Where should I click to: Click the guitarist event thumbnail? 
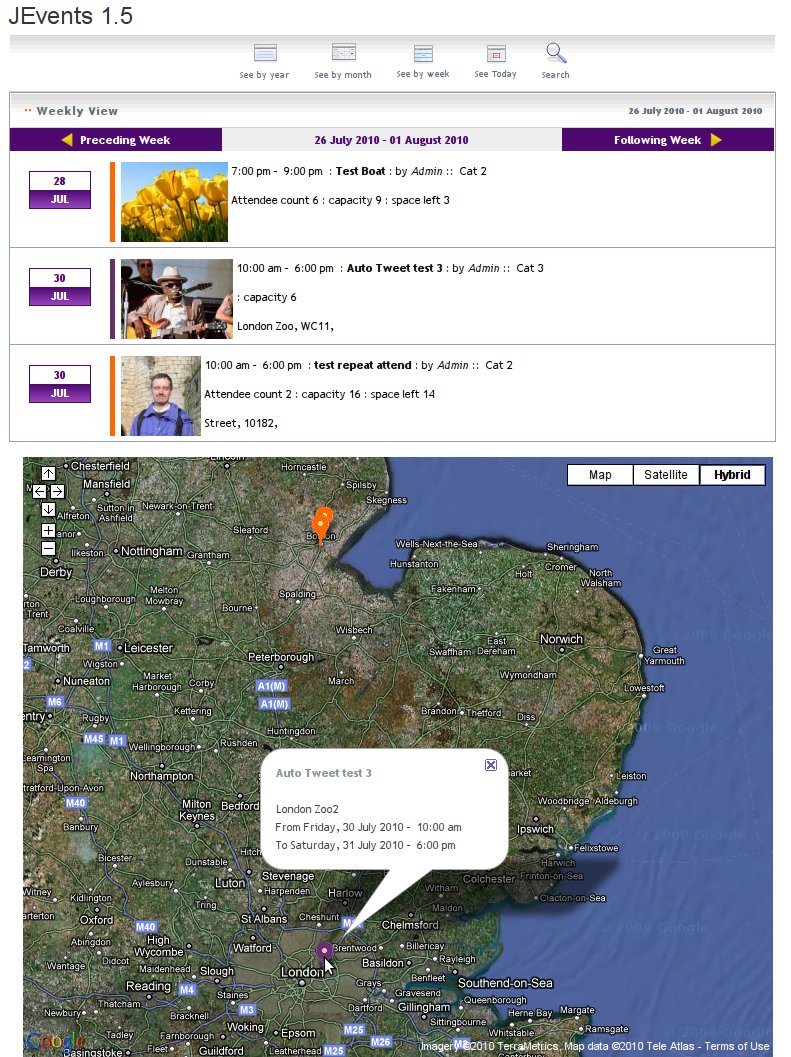(177, 299)
